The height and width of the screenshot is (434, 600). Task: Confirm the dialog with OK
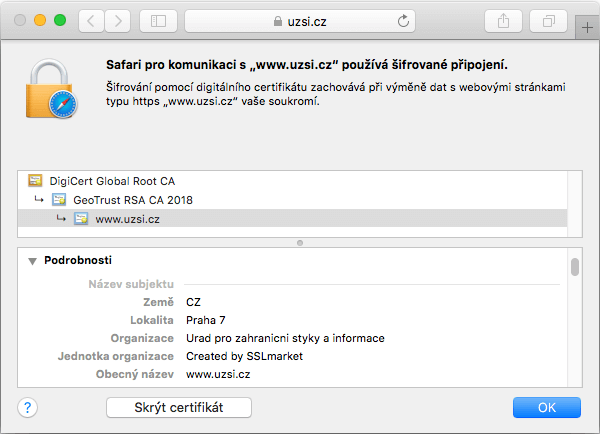[x=547, y=407]
